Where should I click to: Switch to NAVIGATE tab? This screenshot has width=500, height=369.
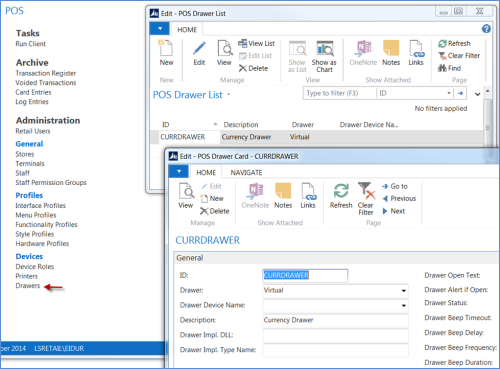click(x=246, y=172)
